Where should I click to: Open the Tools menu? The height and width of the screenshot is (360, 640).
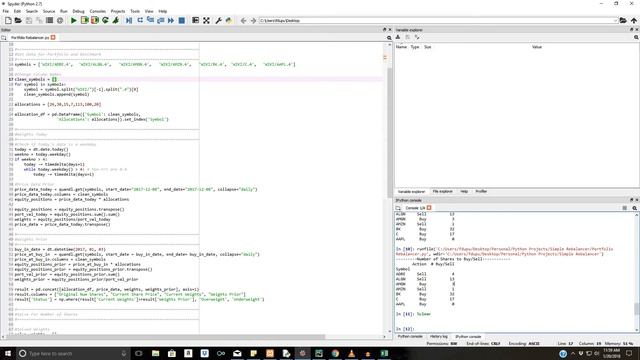pyautogui.click(x=135, y=11)
